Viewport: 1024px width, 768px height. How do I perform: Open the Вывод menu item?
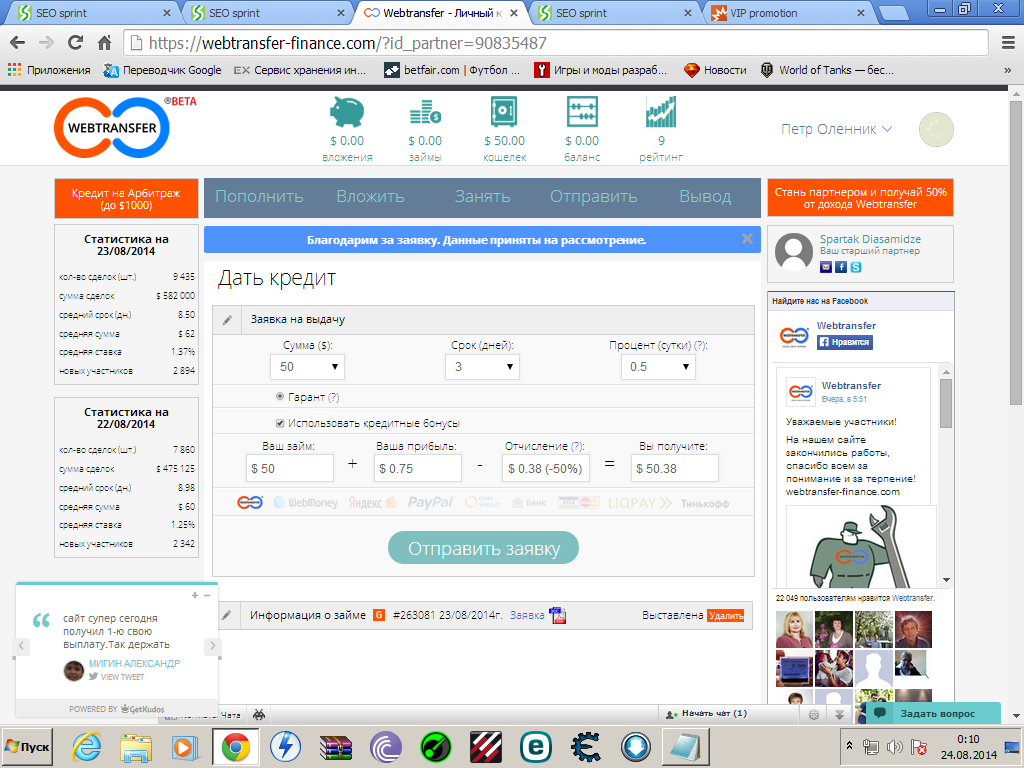[x=705, y=197]
